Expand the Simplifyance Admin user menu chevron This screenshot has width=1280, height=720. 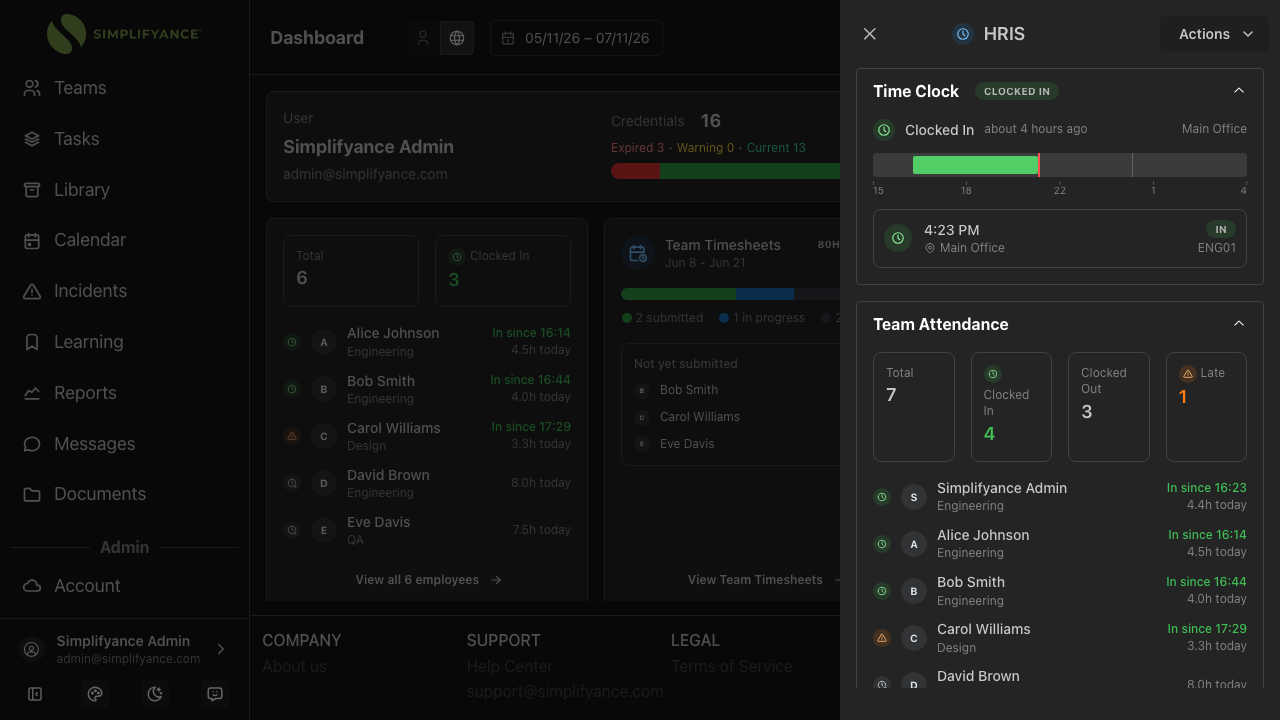point(221,649)
